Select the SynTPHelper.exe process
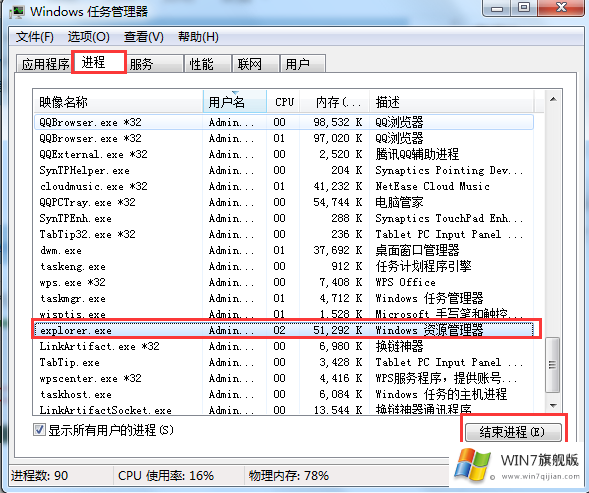Screen dimensions: 589x493 [284, 170]
